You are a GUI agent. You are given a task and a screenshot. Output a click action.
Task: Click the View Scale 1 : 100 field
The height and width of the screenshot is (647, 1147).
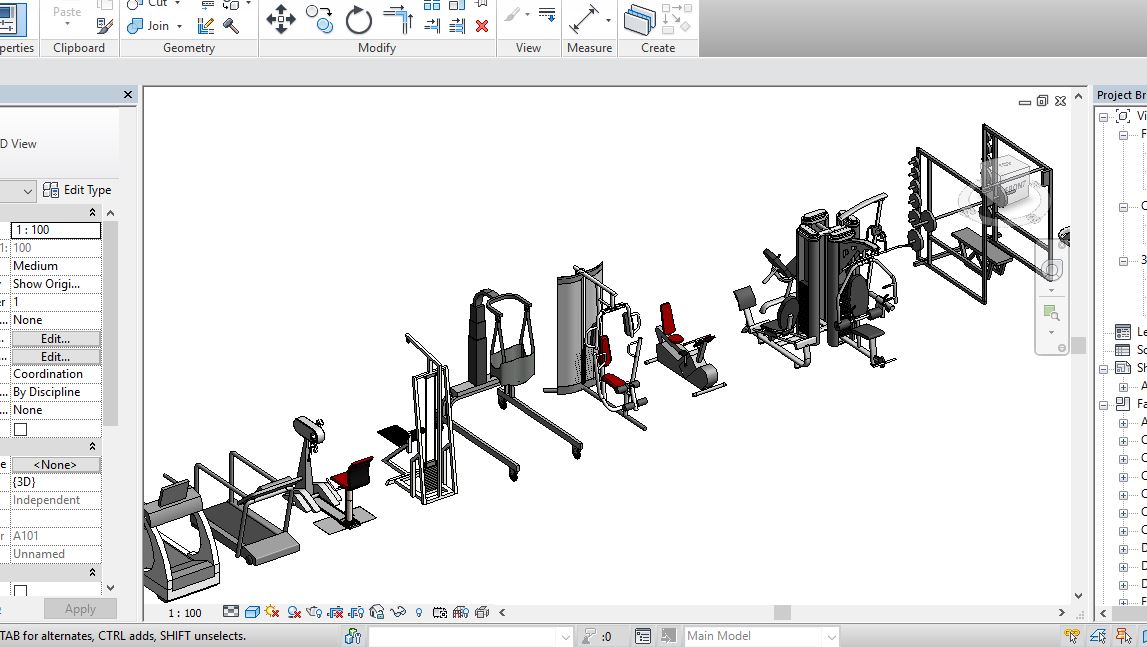pos(56,230)
